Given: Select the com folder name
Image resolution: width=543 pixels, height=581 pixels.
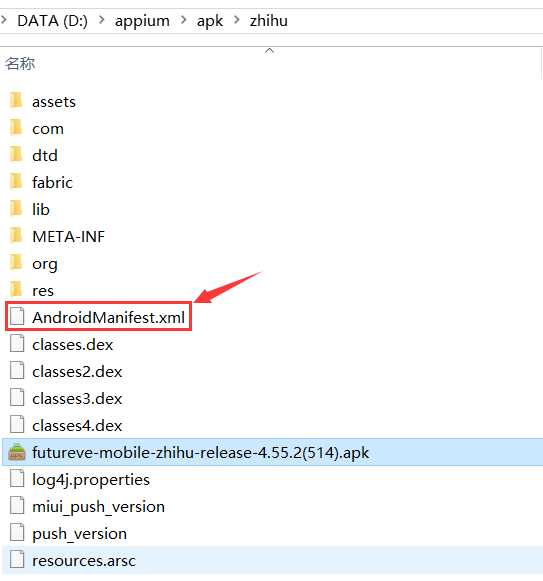Looking at the screenshot, I should pyautogui.click(x=48, y=129).
